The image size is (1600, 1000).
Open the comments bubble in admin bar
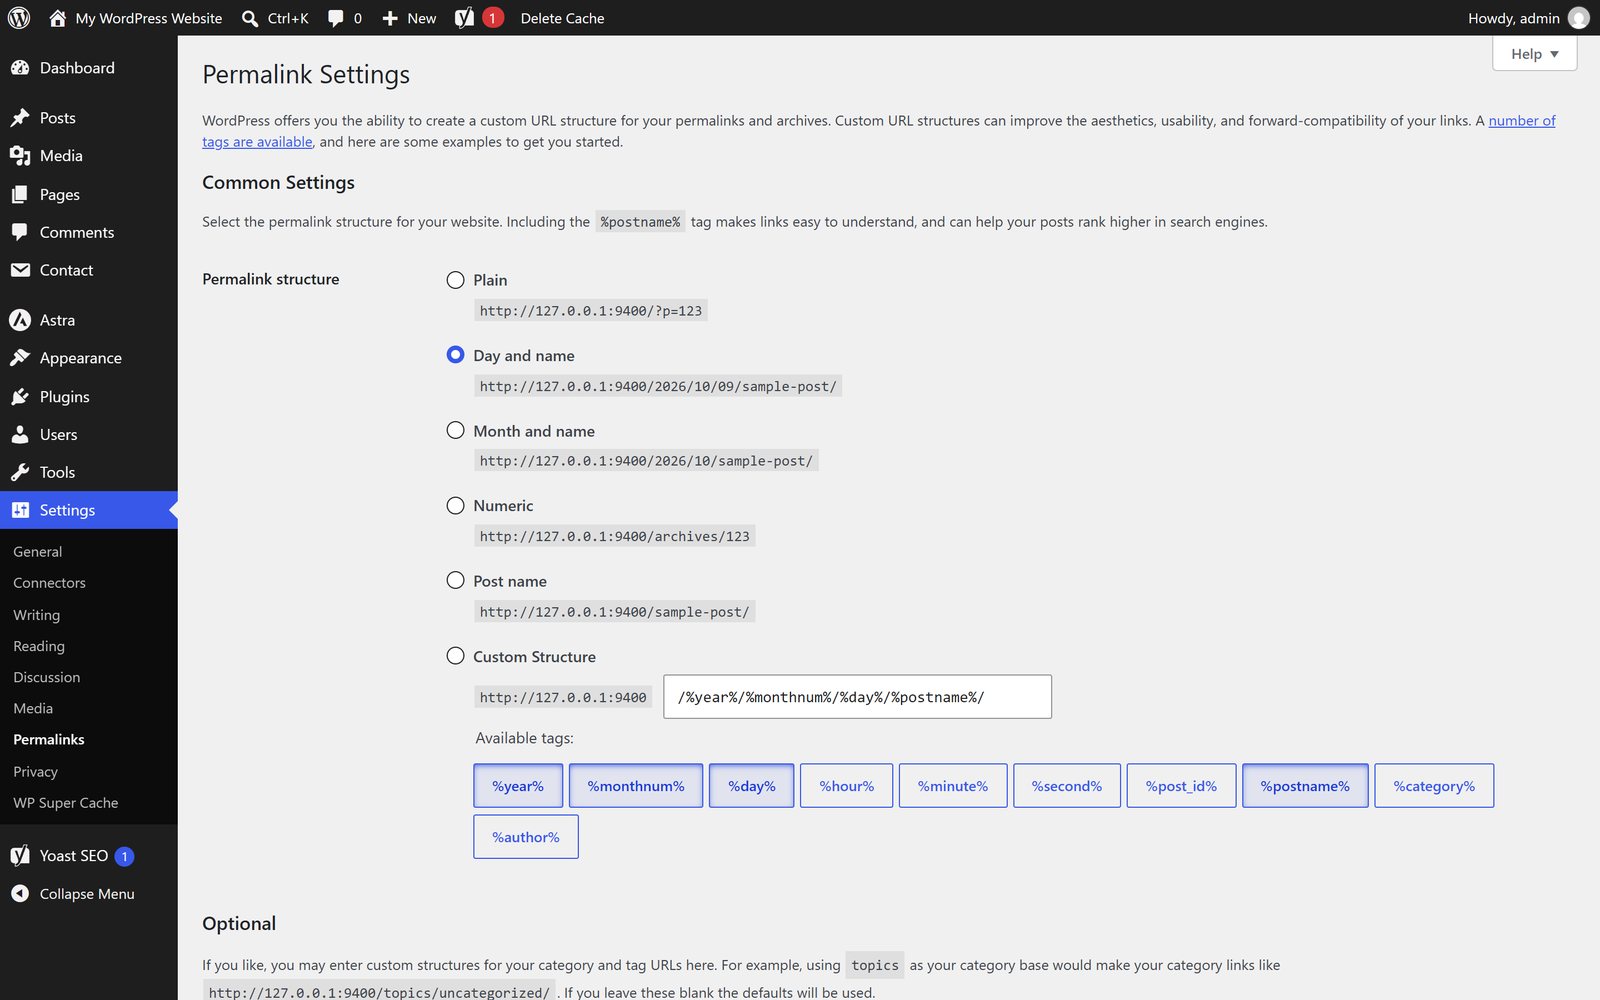coord(336,18)
